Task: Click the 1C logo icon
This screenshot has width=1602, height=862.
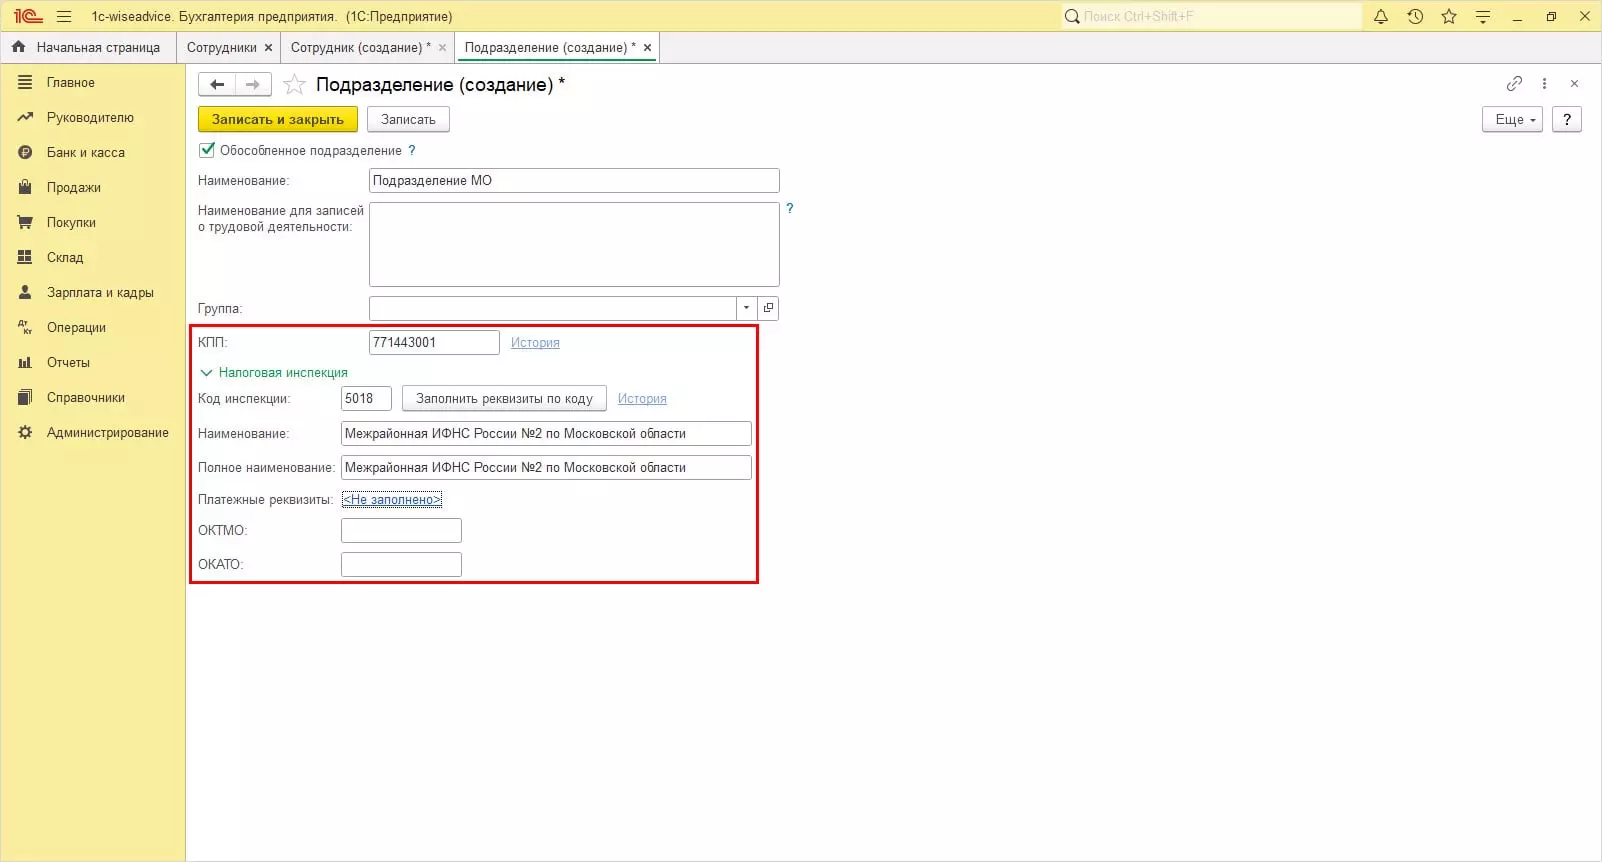Action: 27,16
